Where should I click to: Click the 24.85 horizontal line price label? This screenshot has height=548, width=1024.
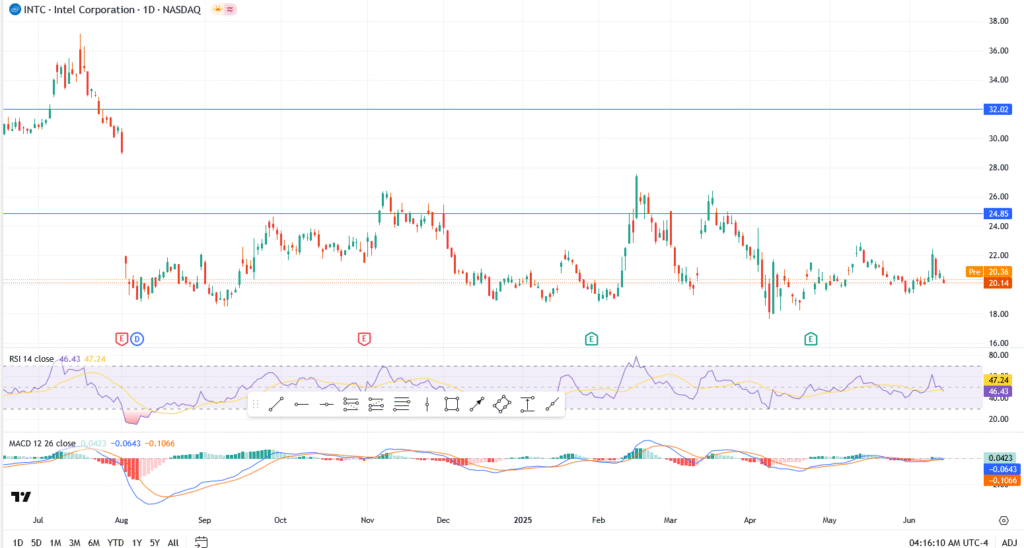(x=1000, y=214)
